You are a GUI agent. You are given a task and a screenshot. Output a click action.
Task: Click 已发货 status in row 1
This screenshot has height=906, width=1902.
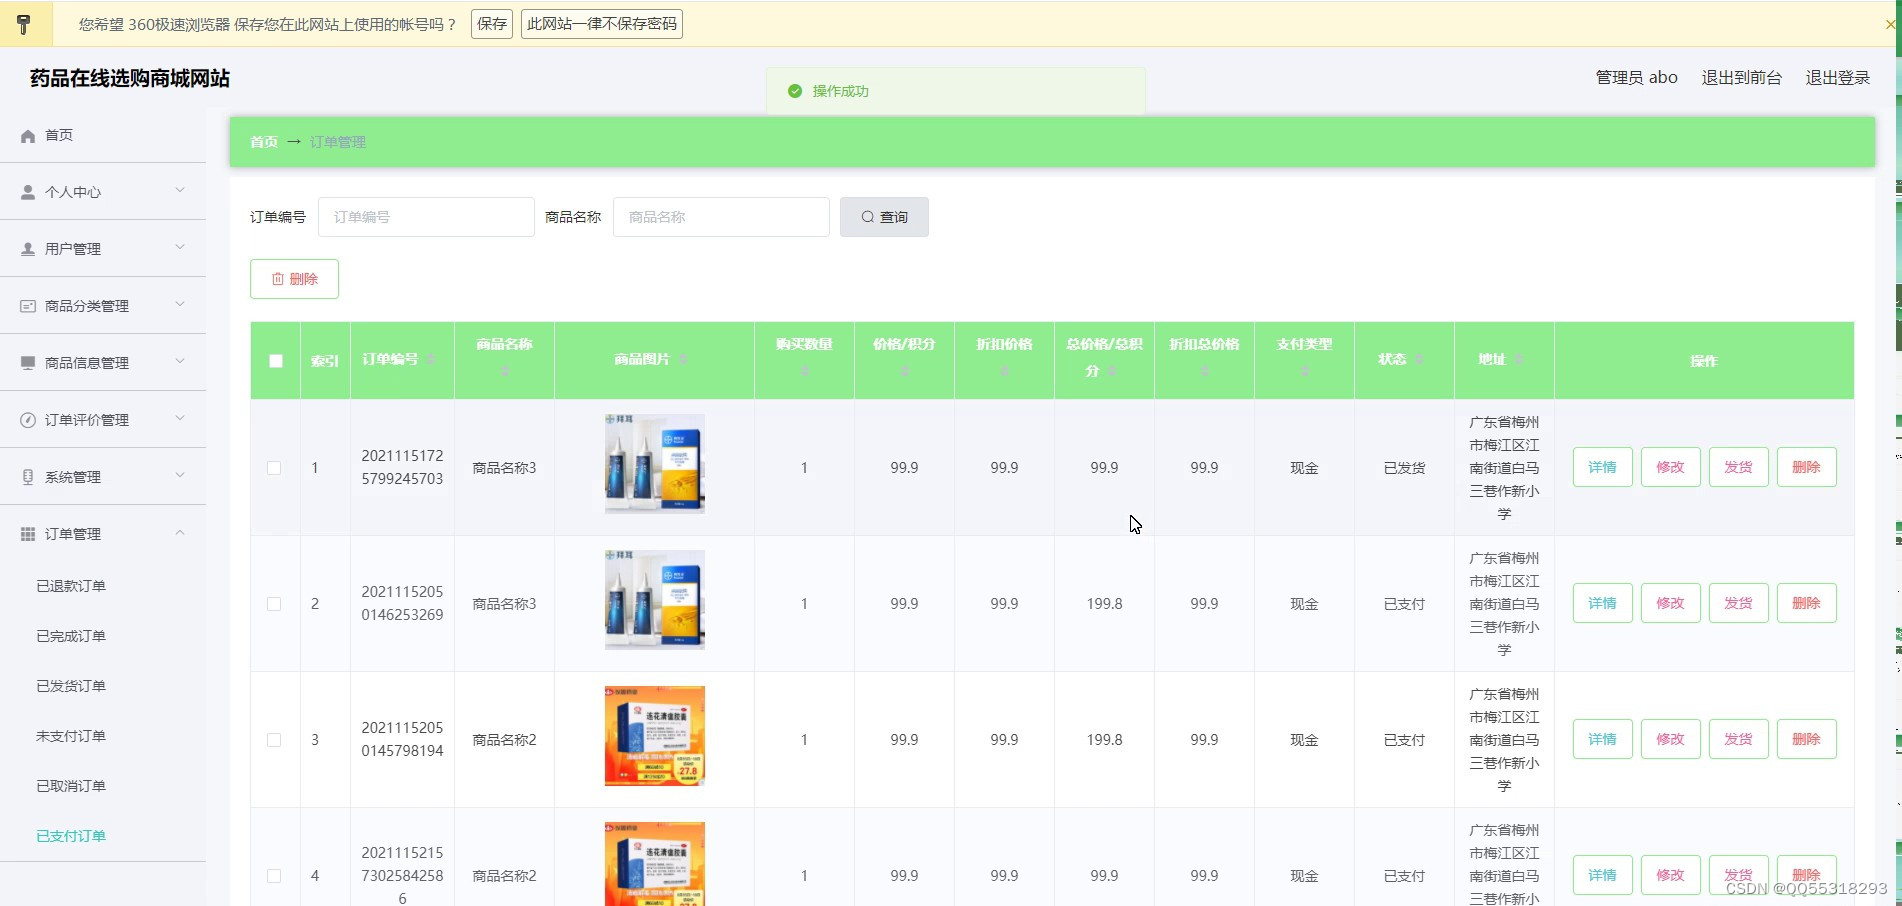1404,468
